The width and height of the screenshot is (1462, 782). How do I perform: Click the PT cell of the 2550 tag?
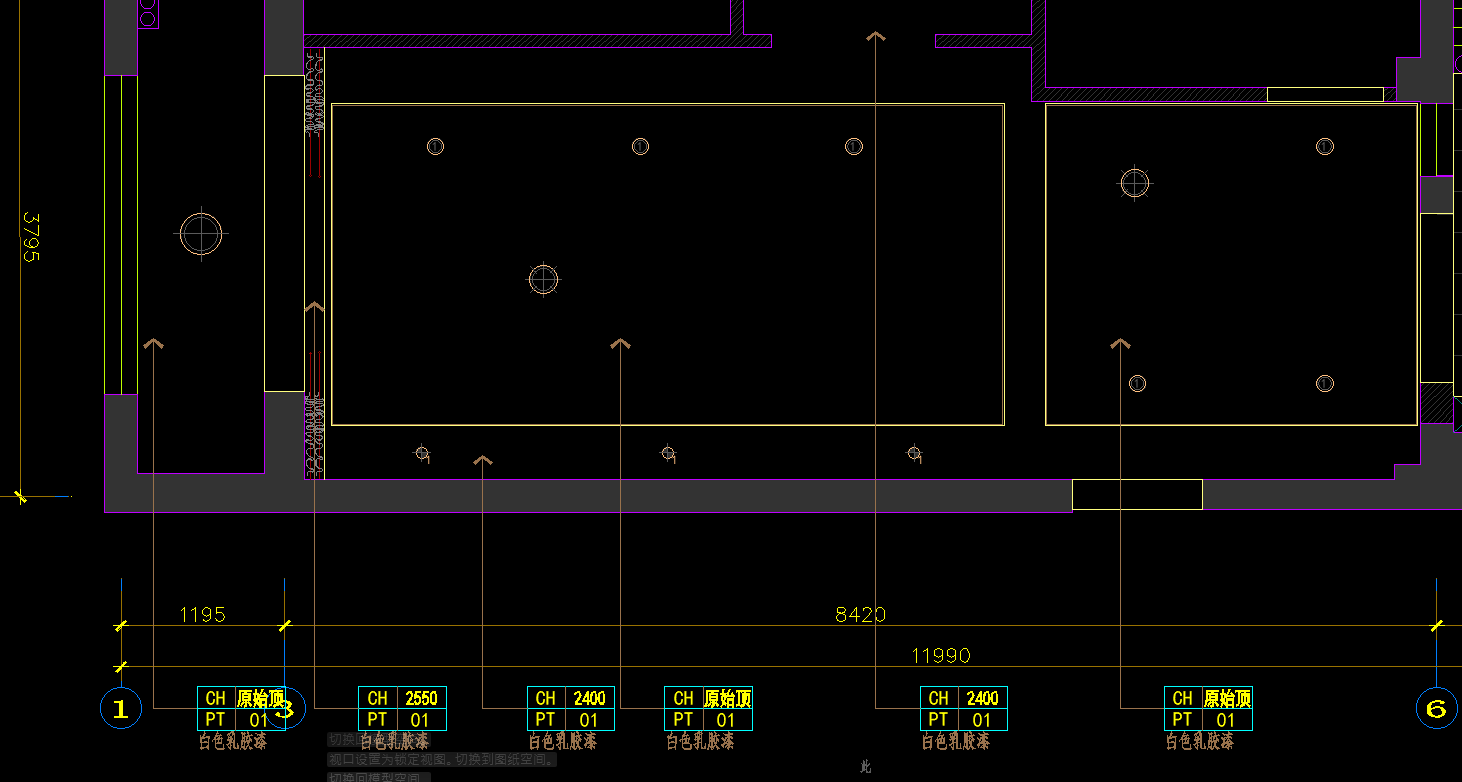[x=377, y=720]
